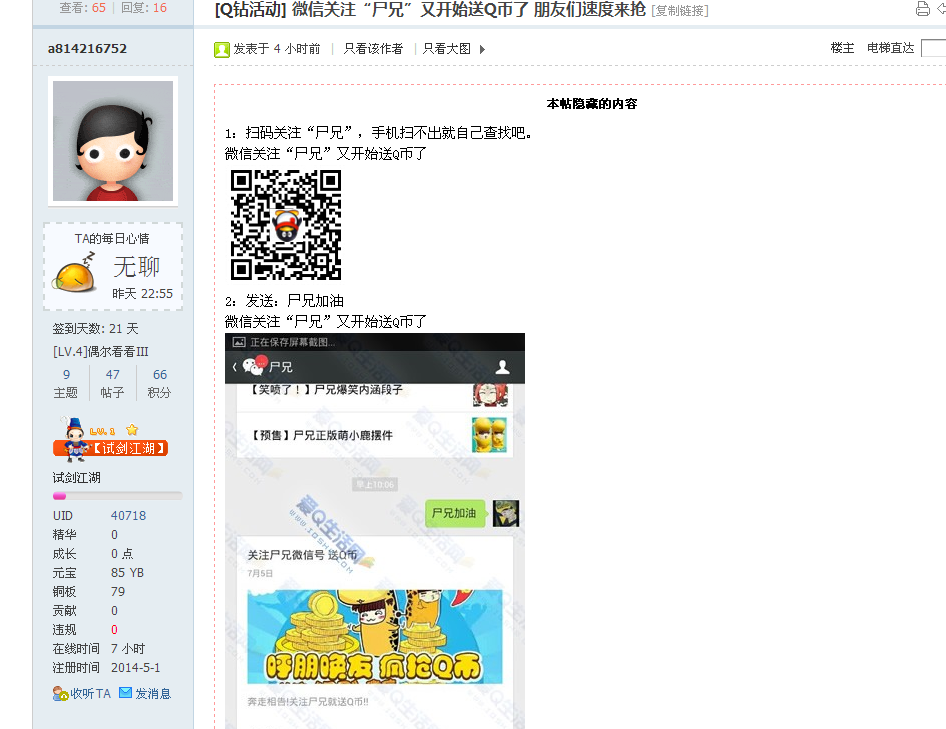Screen dimensions: 946x729
Task: Click the 发消息 link
Action: point(153,694)
